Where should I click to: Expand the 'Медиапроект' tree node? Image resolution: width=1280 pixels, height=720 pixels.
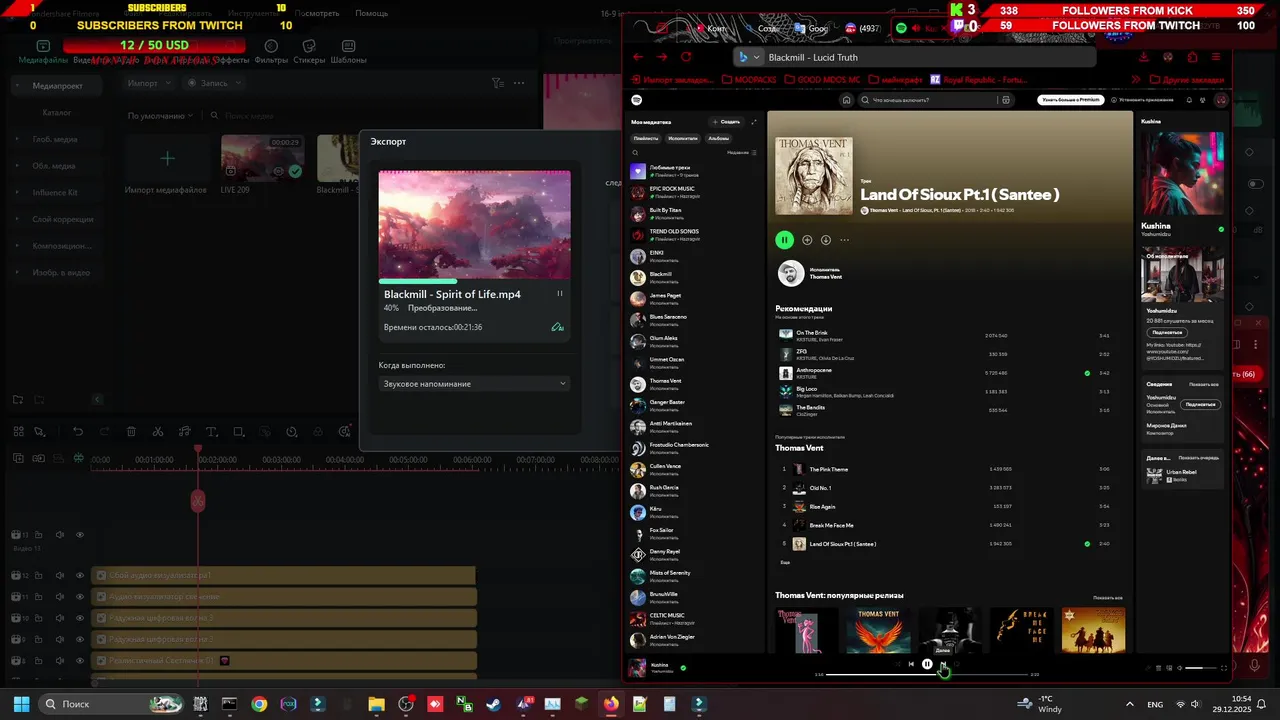pyautogui.click(x=16, y=86)
